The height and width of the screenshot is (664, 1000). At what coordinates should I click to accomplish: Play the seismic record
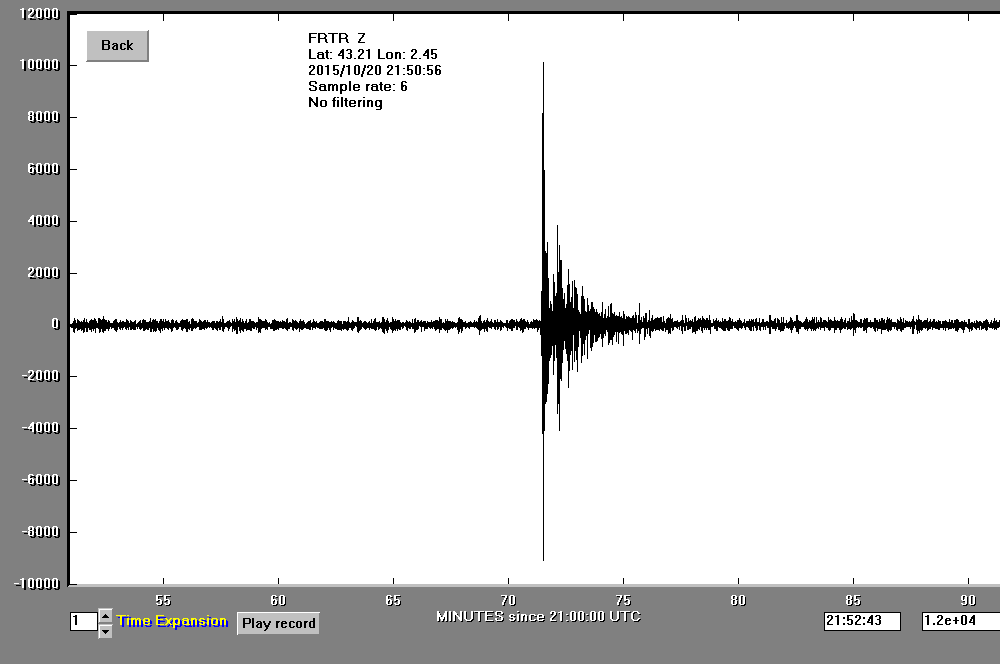(x=278, y=623)
